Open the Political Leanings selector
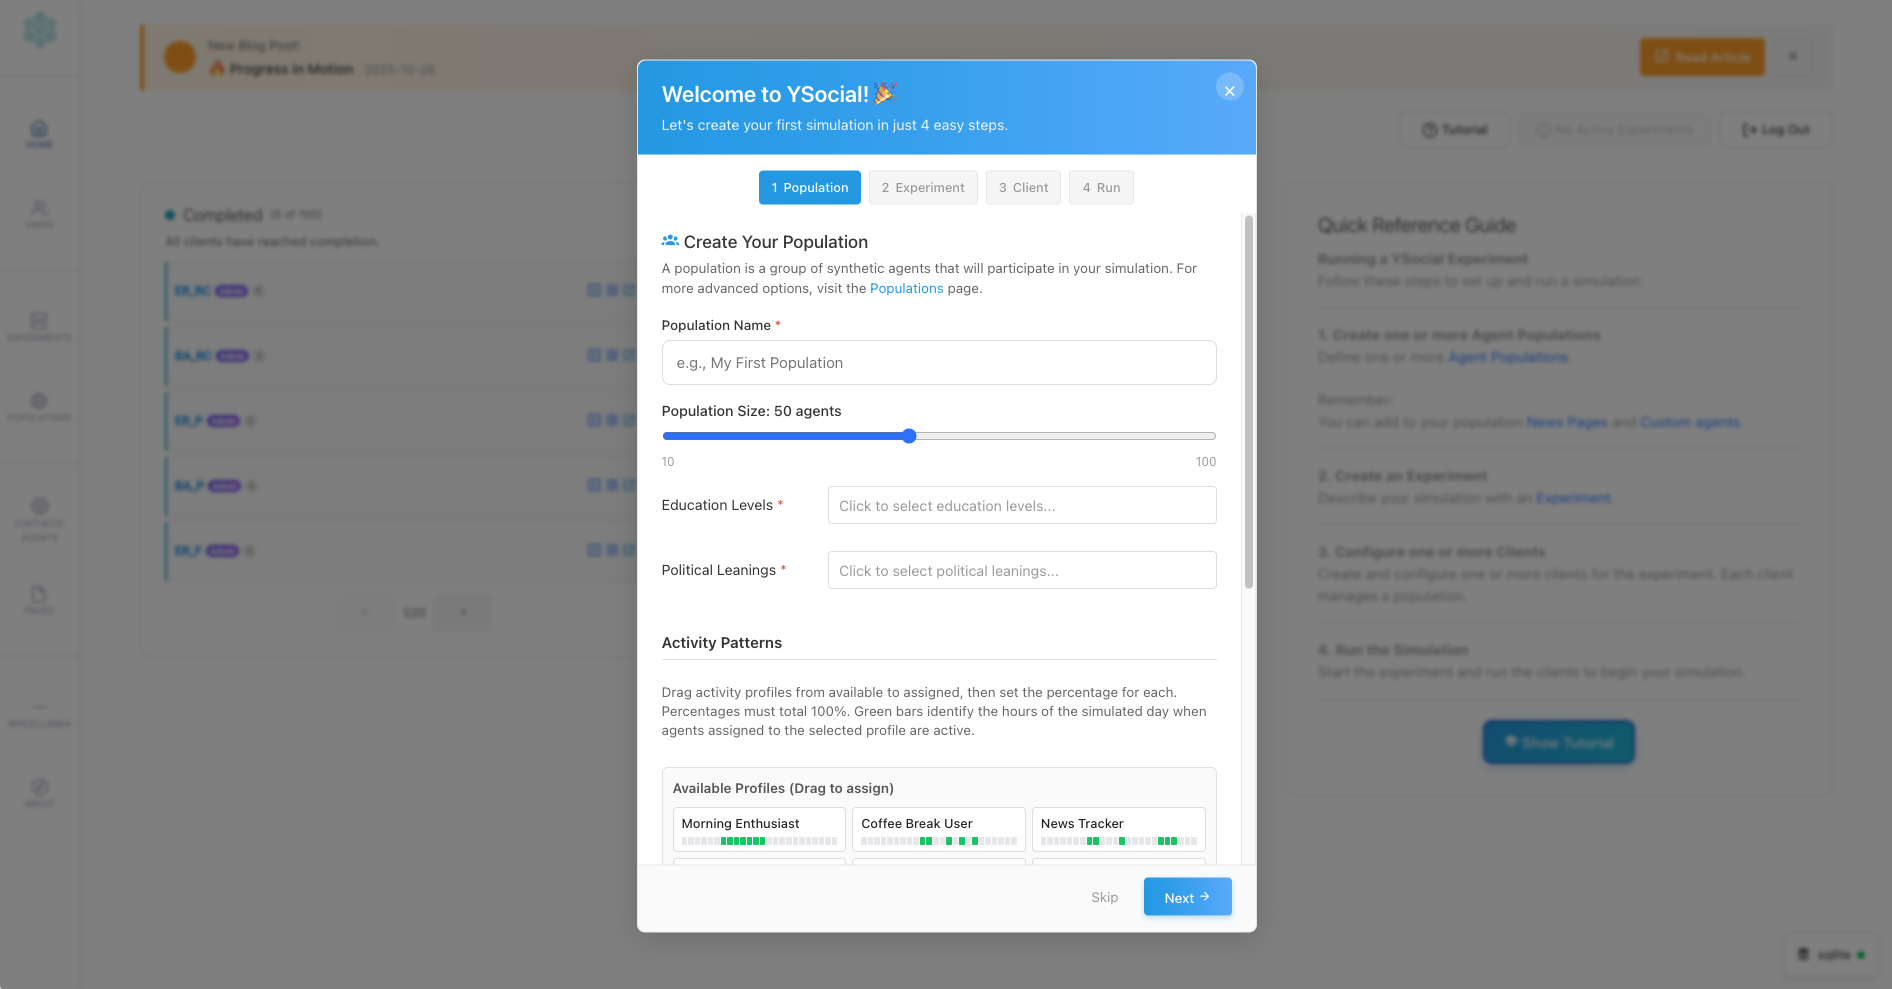 [1021, 570]
